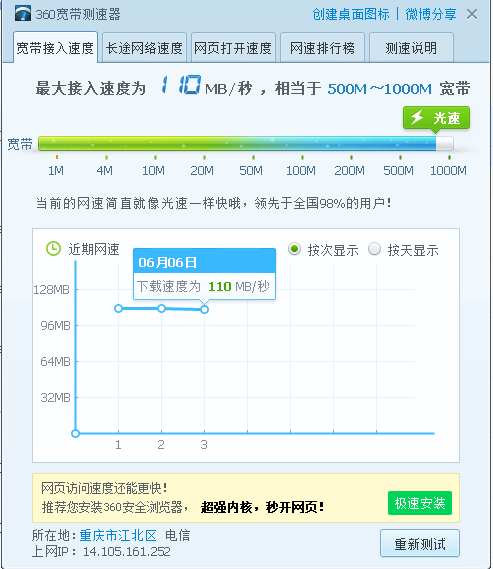
Task: Click the 128MB axis label
Action: [52, 290]
